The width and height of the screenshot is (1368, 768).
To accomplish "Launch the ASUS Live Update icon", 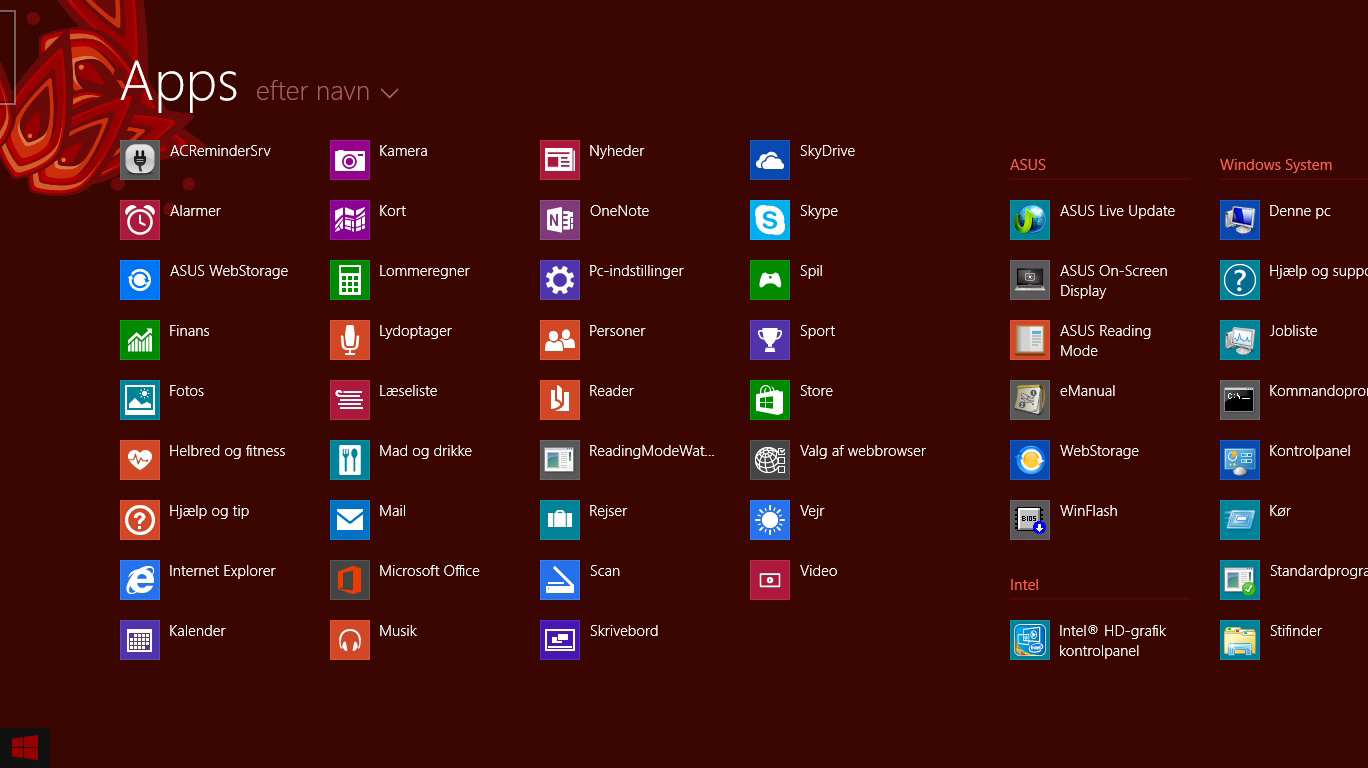I will [1030, 220].
